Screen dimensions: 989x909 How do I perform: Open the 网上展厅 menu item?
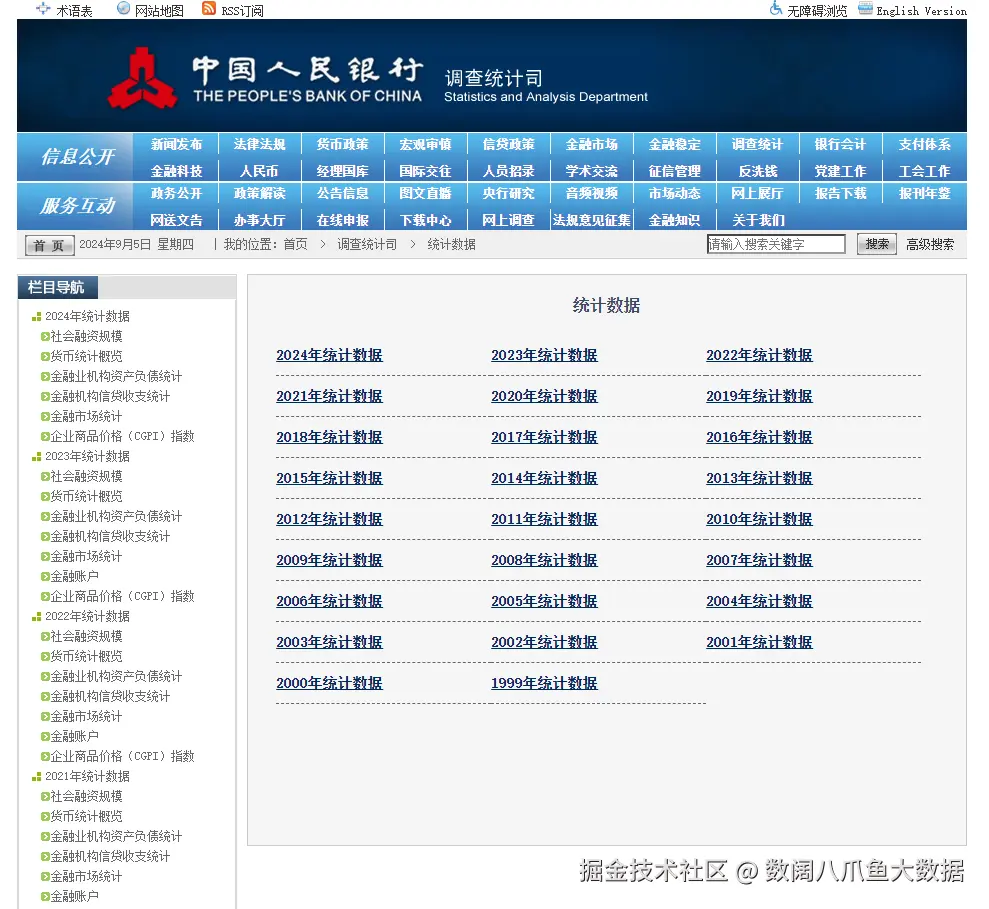coord(758,194)
